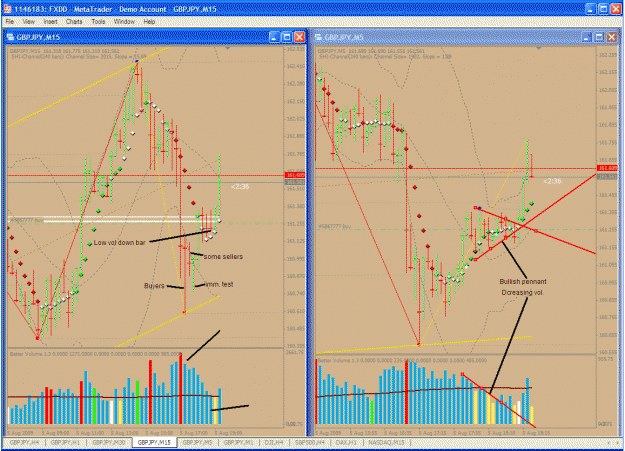Image resolution: width=625 pixels, height=451 pixels.
Task: Click the Better Volume indicator label in M5 chart
Action: (402, 360)
